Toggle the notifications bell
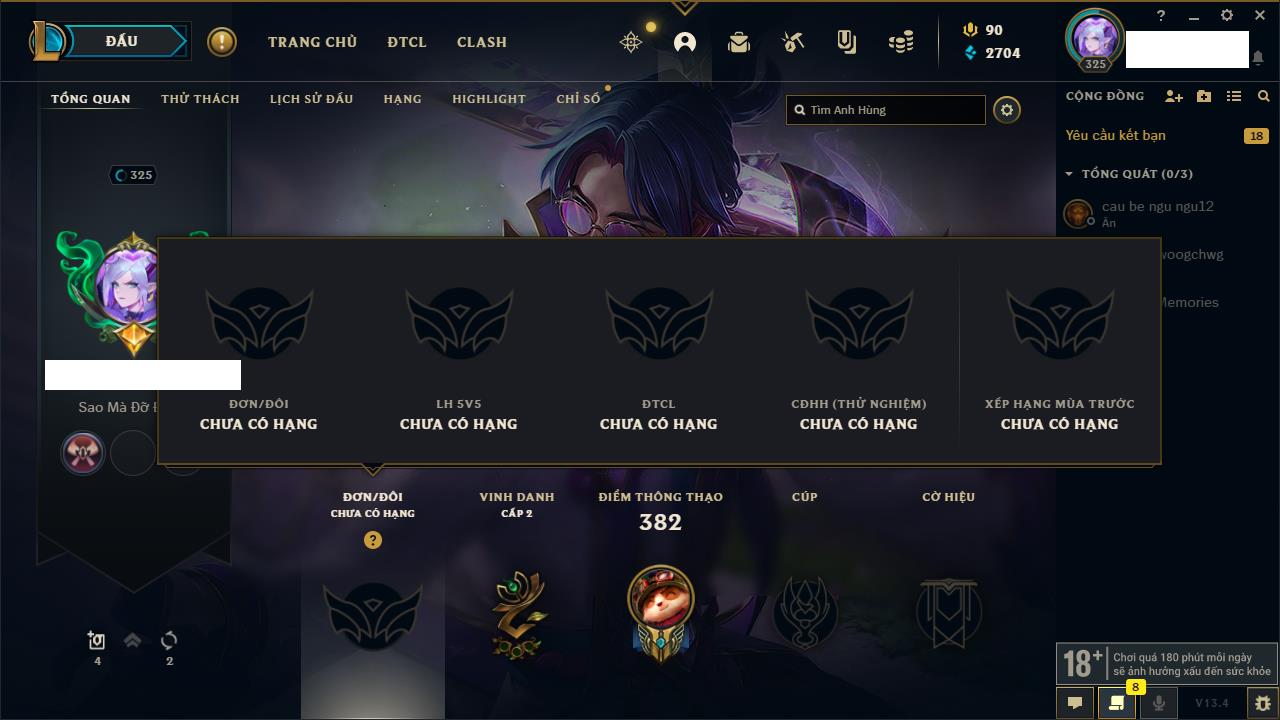The height and width of the screenshot is (720, 1280). click(x=1257, y=58)
